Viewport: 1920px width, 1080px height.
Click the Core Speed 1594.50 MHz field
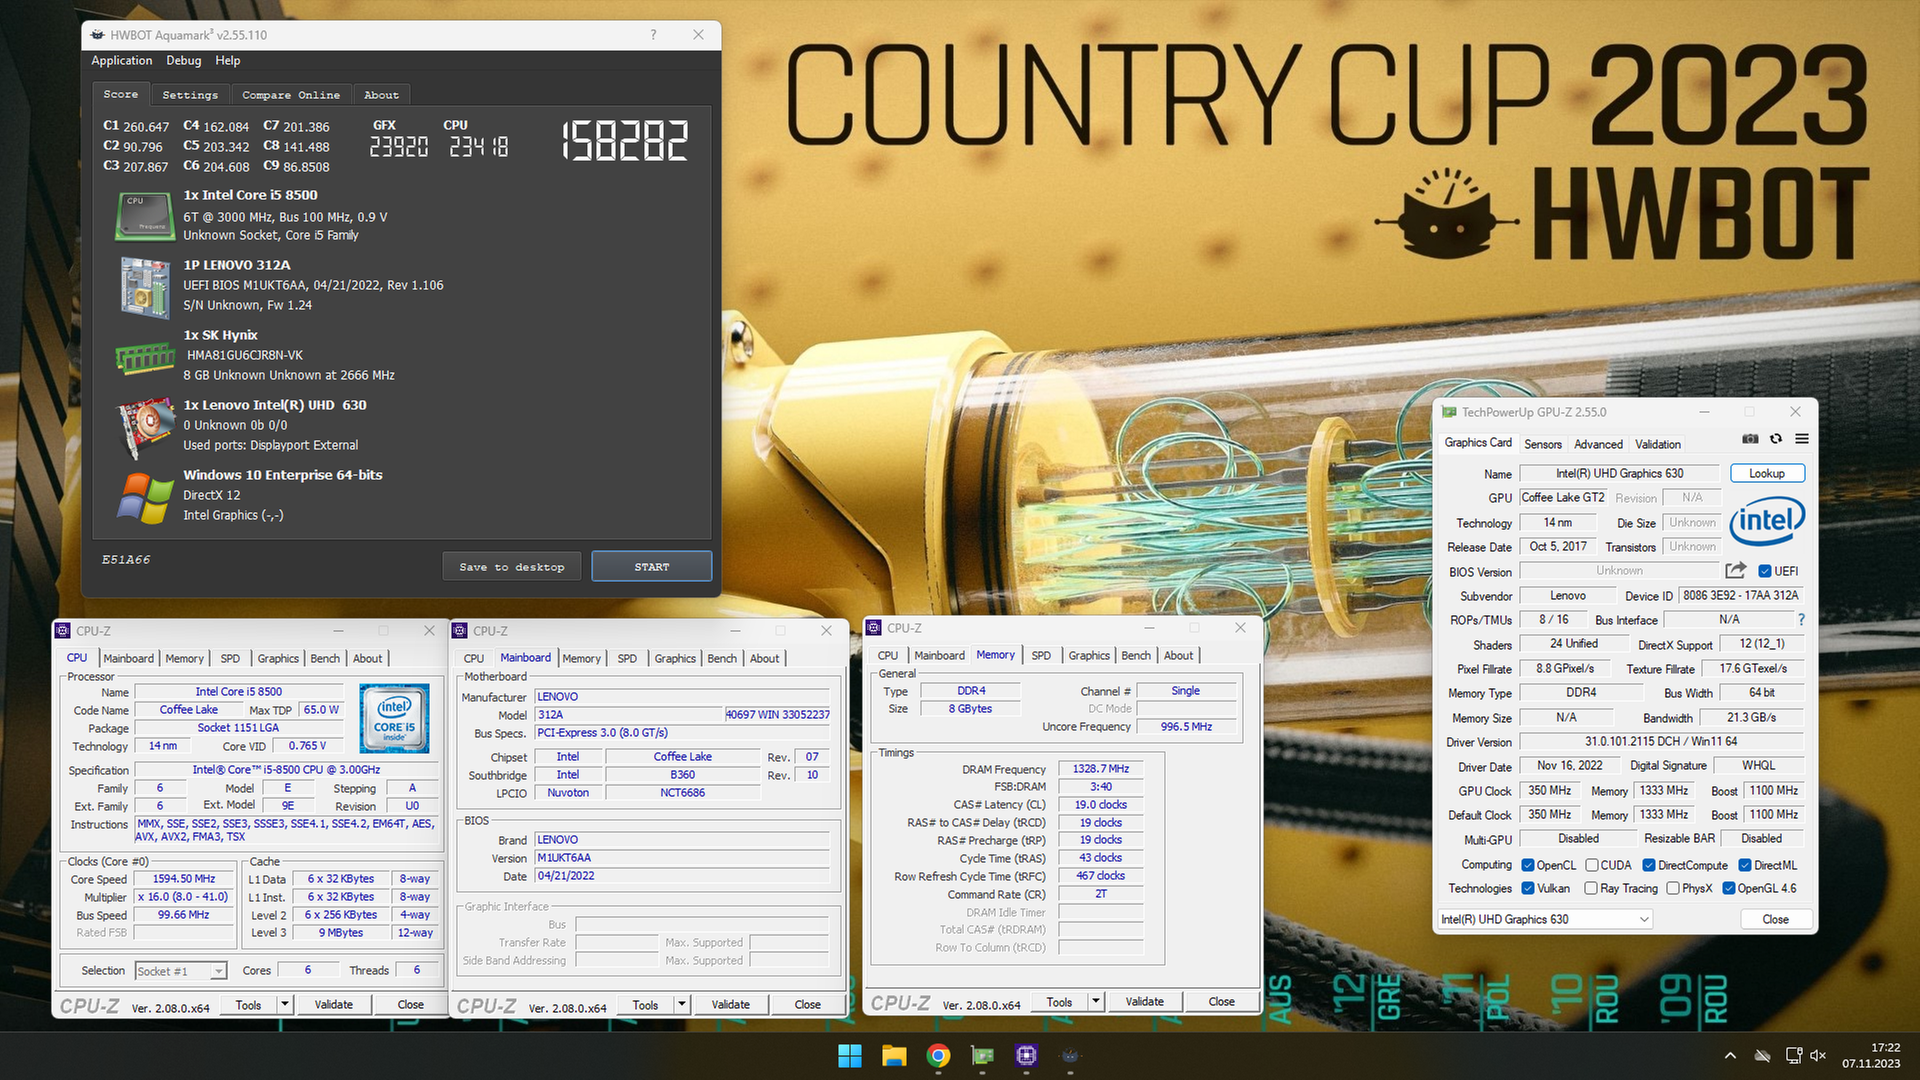[184, 879]
